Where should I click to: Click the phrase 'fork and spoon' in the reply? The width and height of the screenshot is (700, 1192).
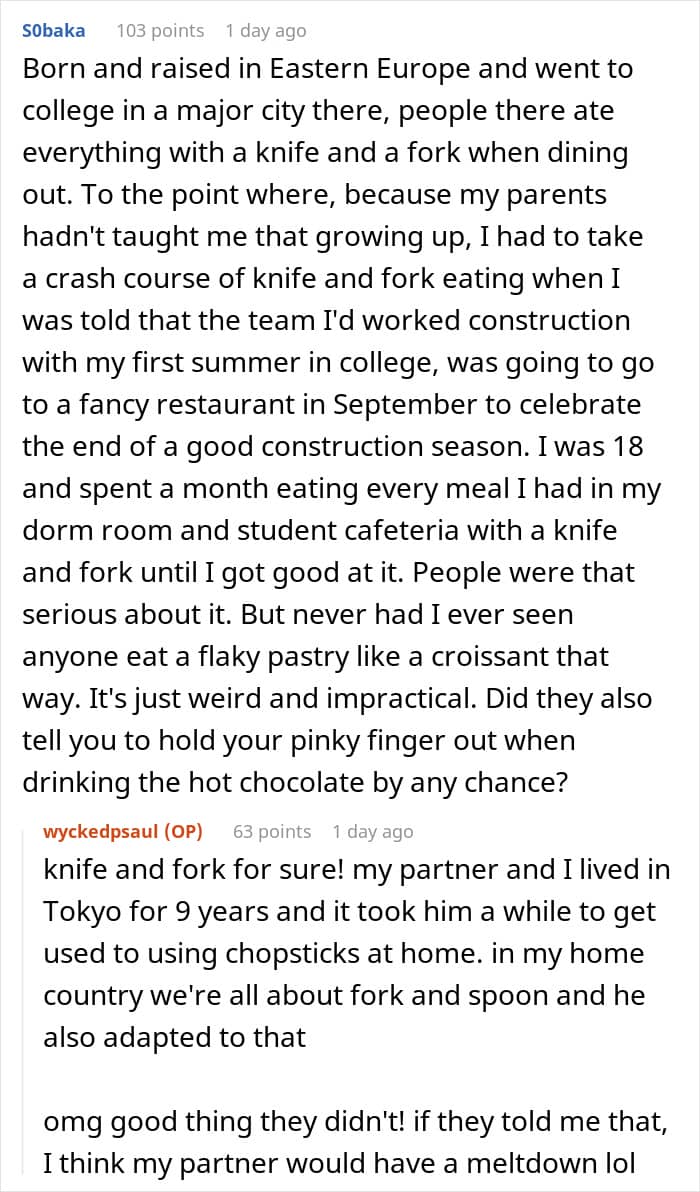(x=412, y=995)
